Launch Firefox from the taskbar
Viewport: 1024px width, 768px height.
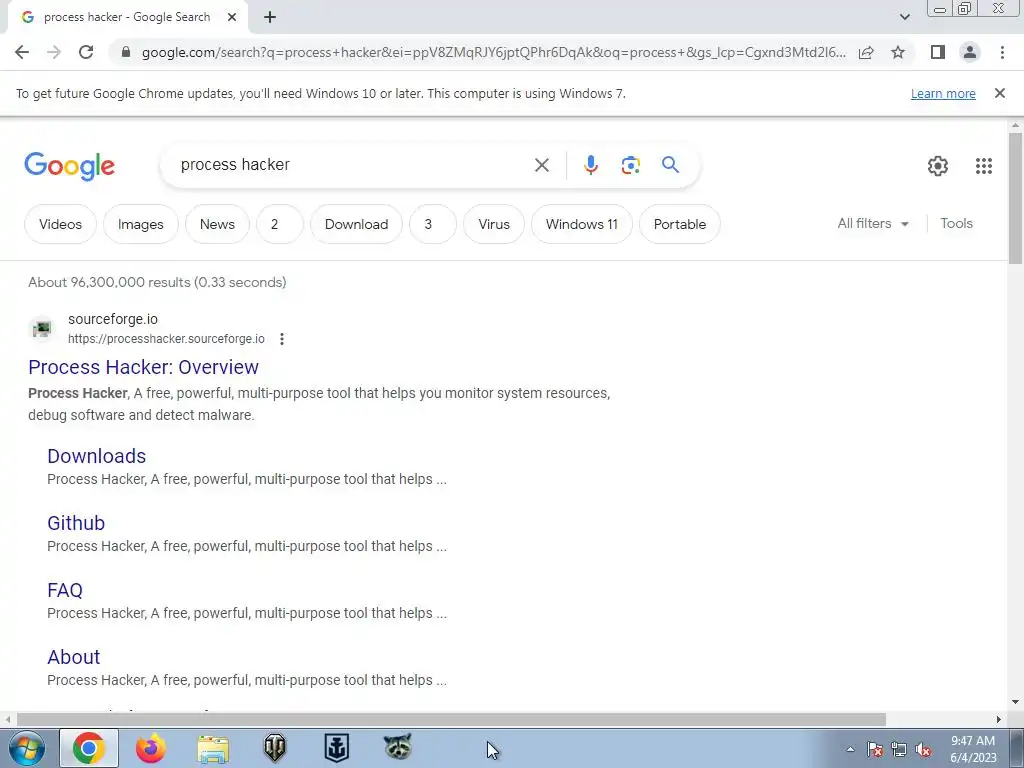151,748
